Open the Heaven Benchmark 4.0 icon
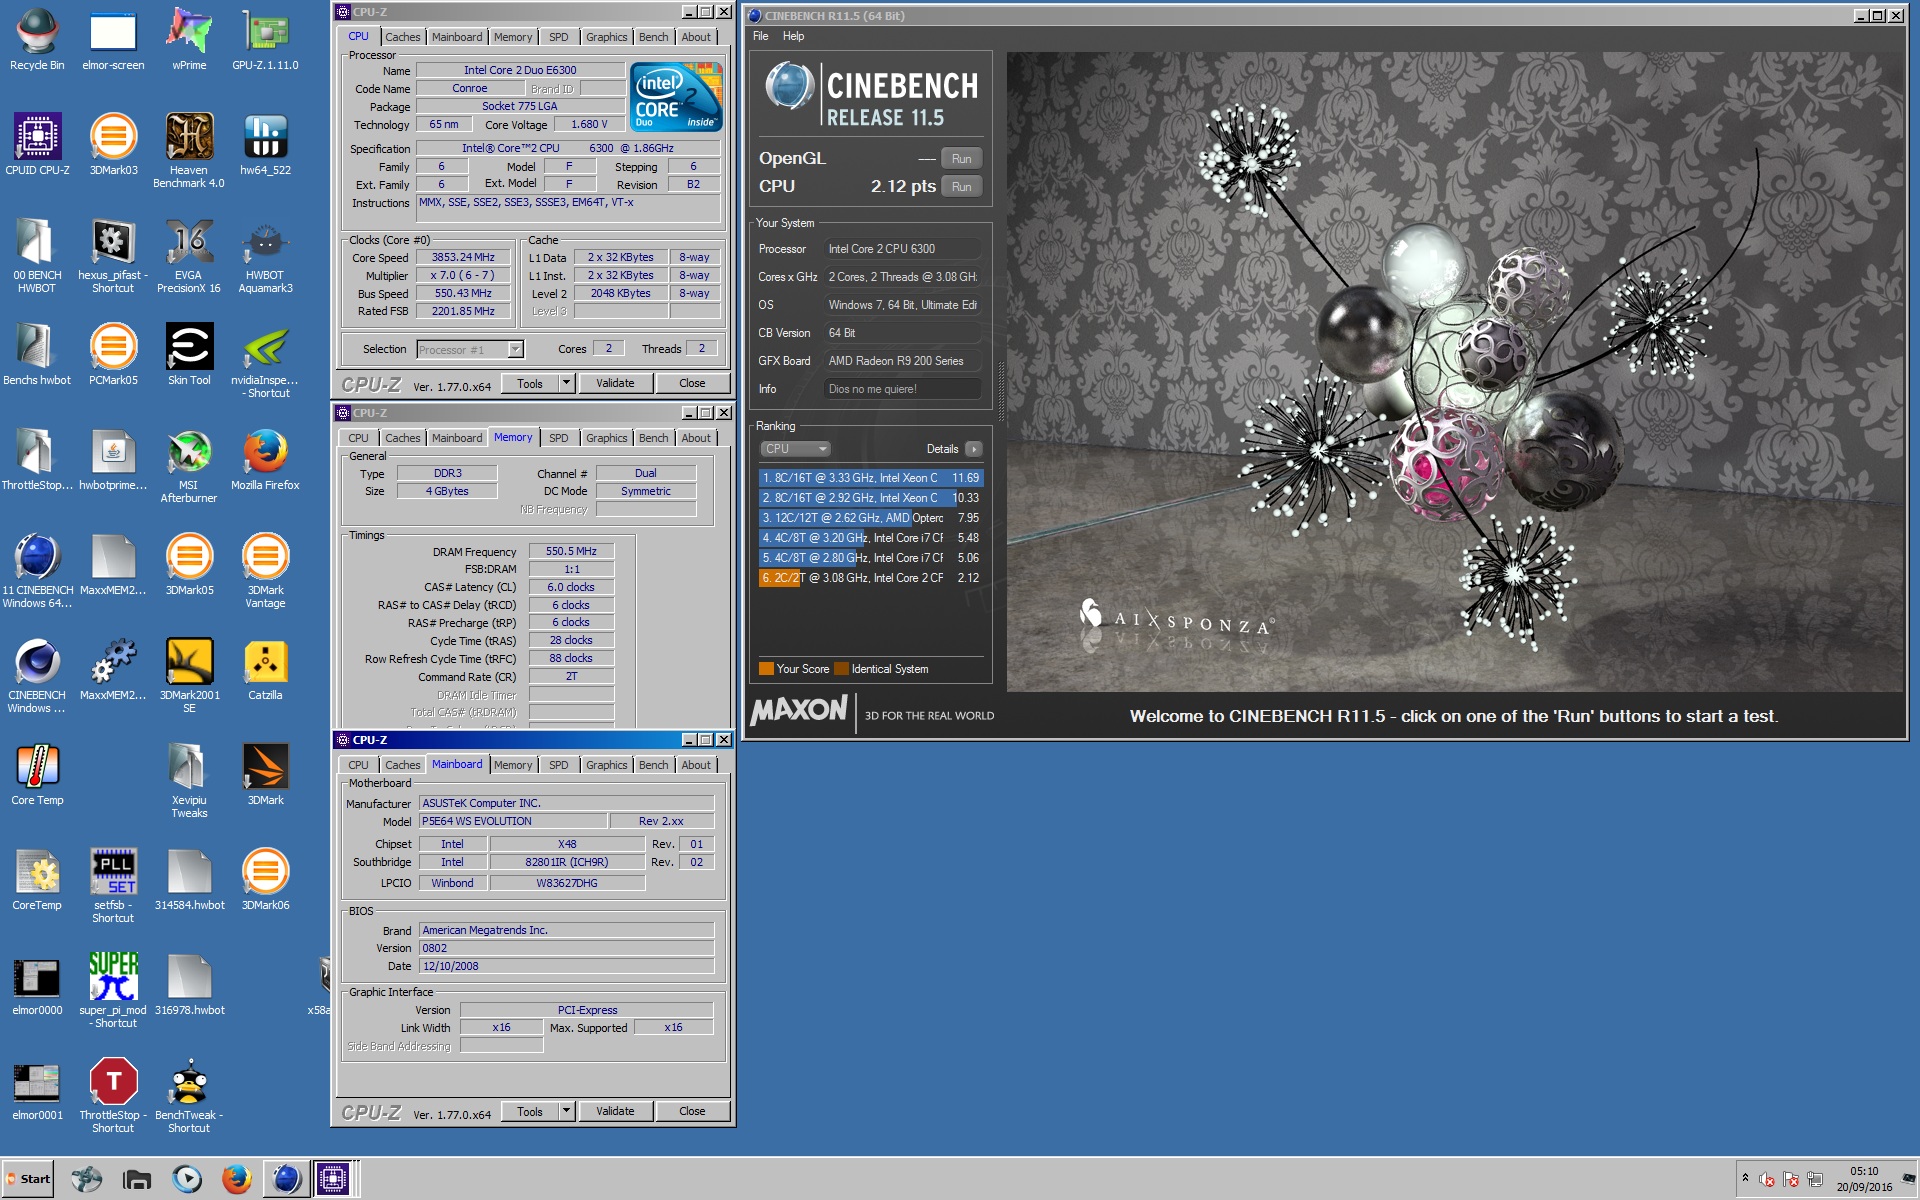The image size is (1920, 1200). 189,150
